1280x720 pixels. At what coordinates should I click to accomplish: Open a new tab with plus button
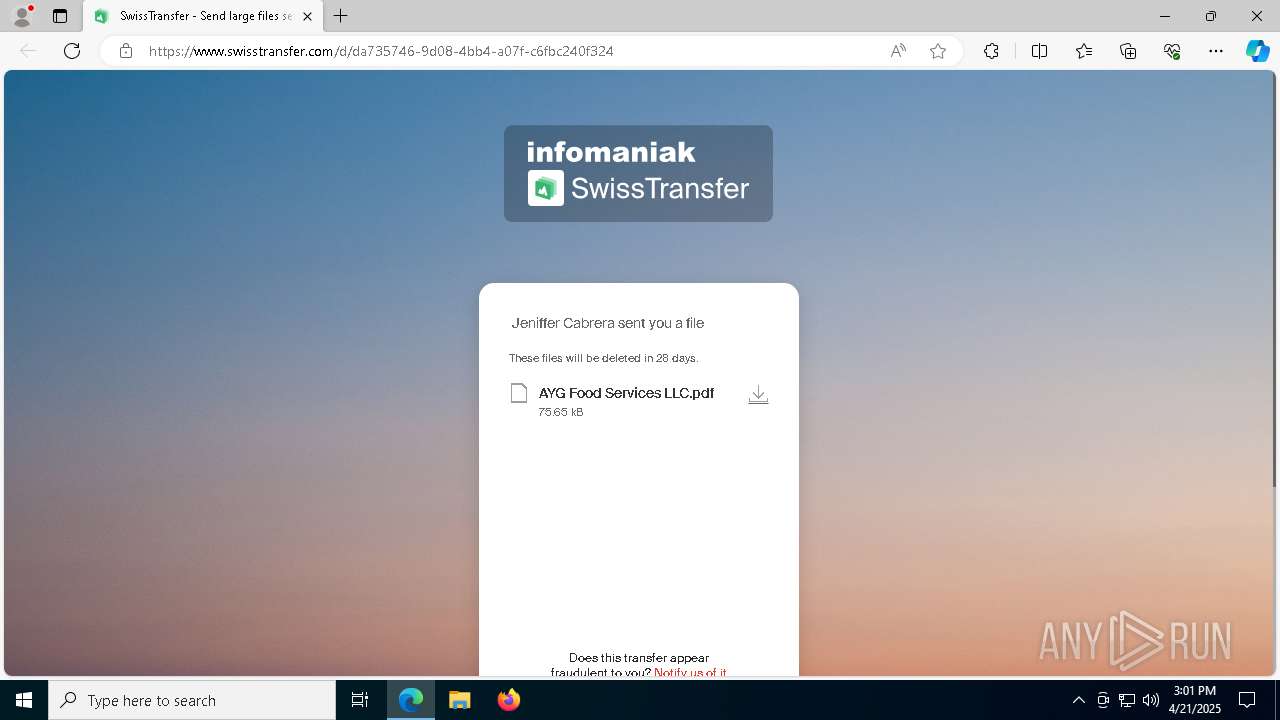coord(341,16)
